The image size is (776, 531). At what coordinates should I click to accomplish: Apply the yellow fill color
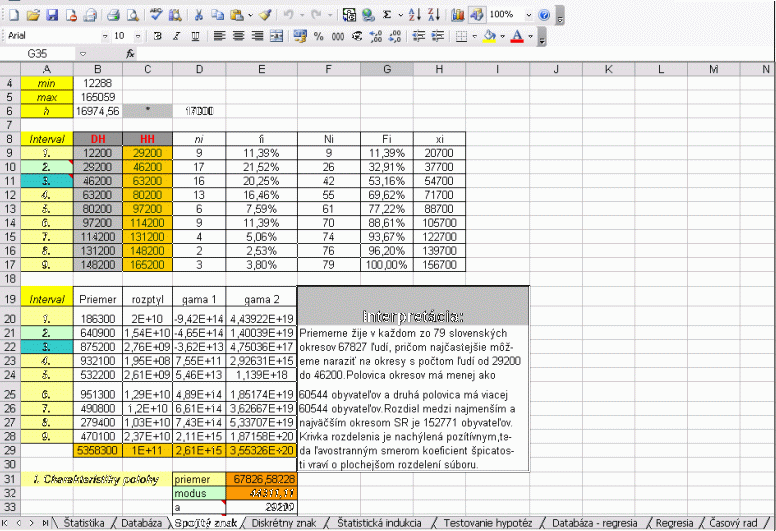(x=489, y=36)
